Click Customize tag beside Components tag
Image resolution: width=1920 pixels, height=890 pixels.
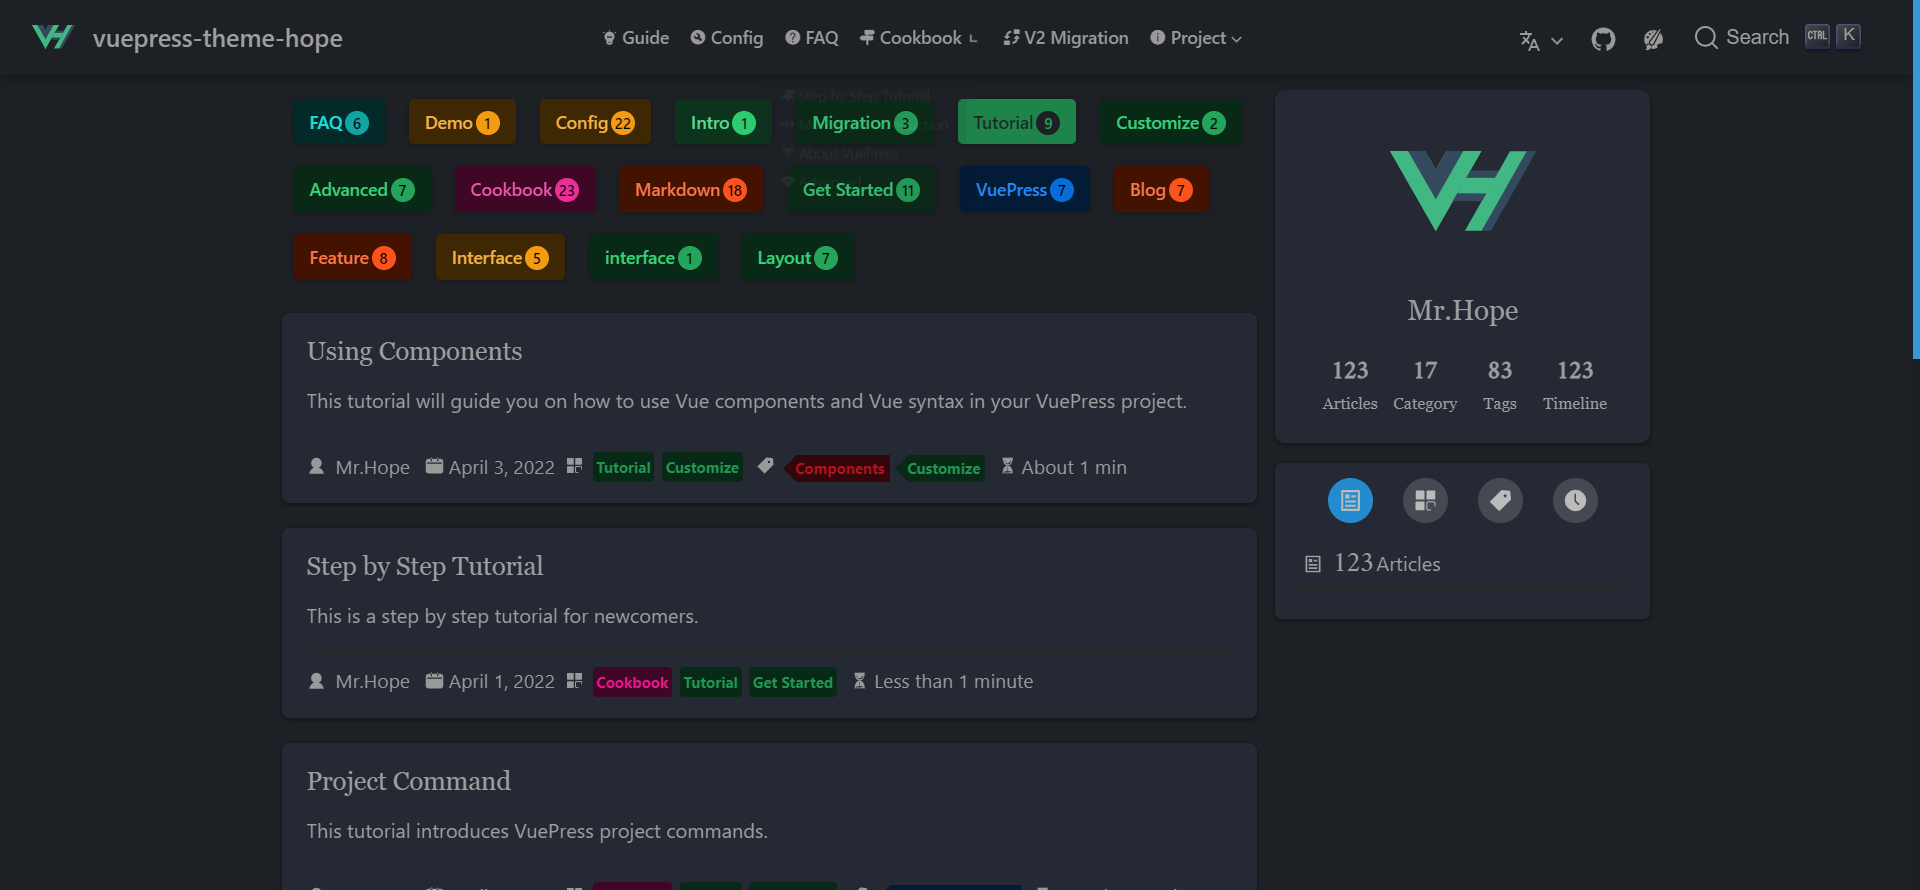[x=942, y=468]
